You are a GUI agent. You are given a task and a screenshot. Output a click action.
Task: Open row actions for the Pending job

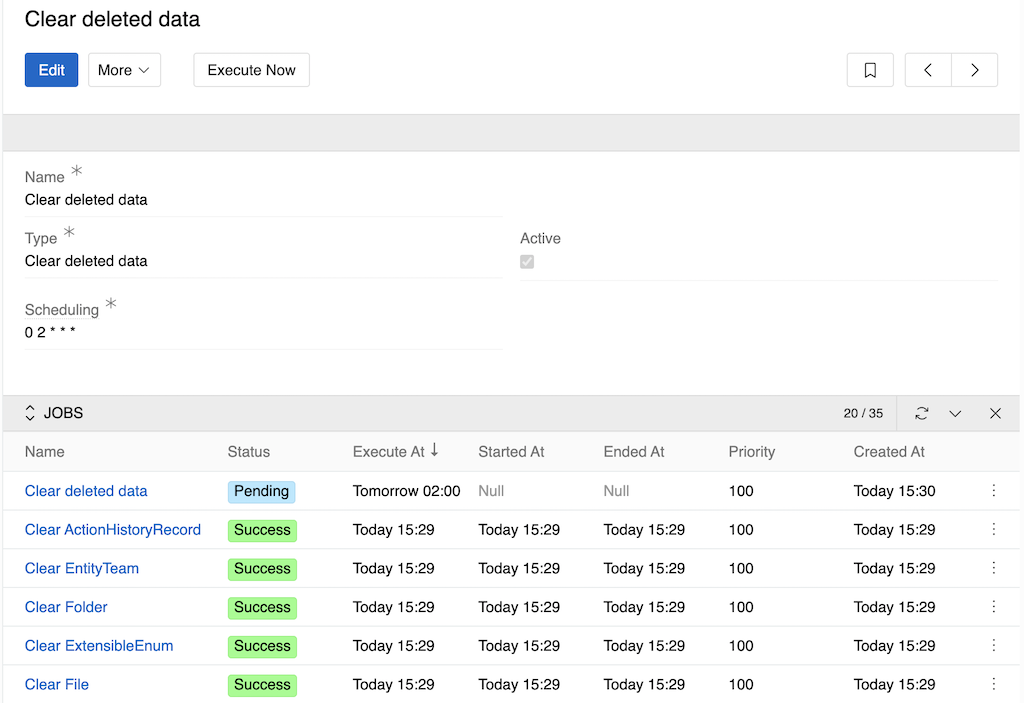(x=993, y=490)
